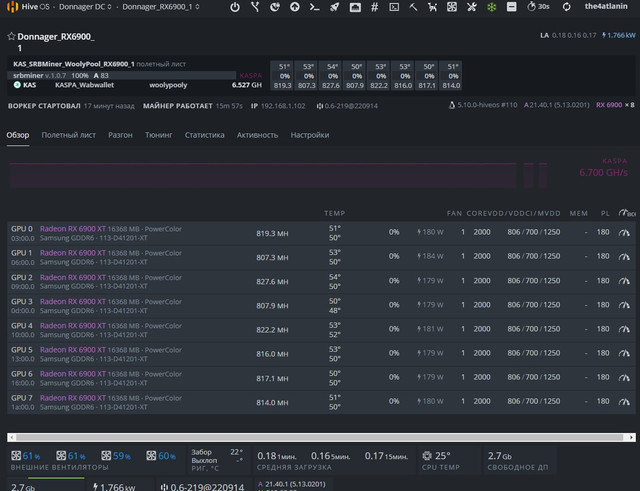The height and width of the screenshot is (491, 640).
Task: Click the refresh arrows icon
Action: [567, 7]
